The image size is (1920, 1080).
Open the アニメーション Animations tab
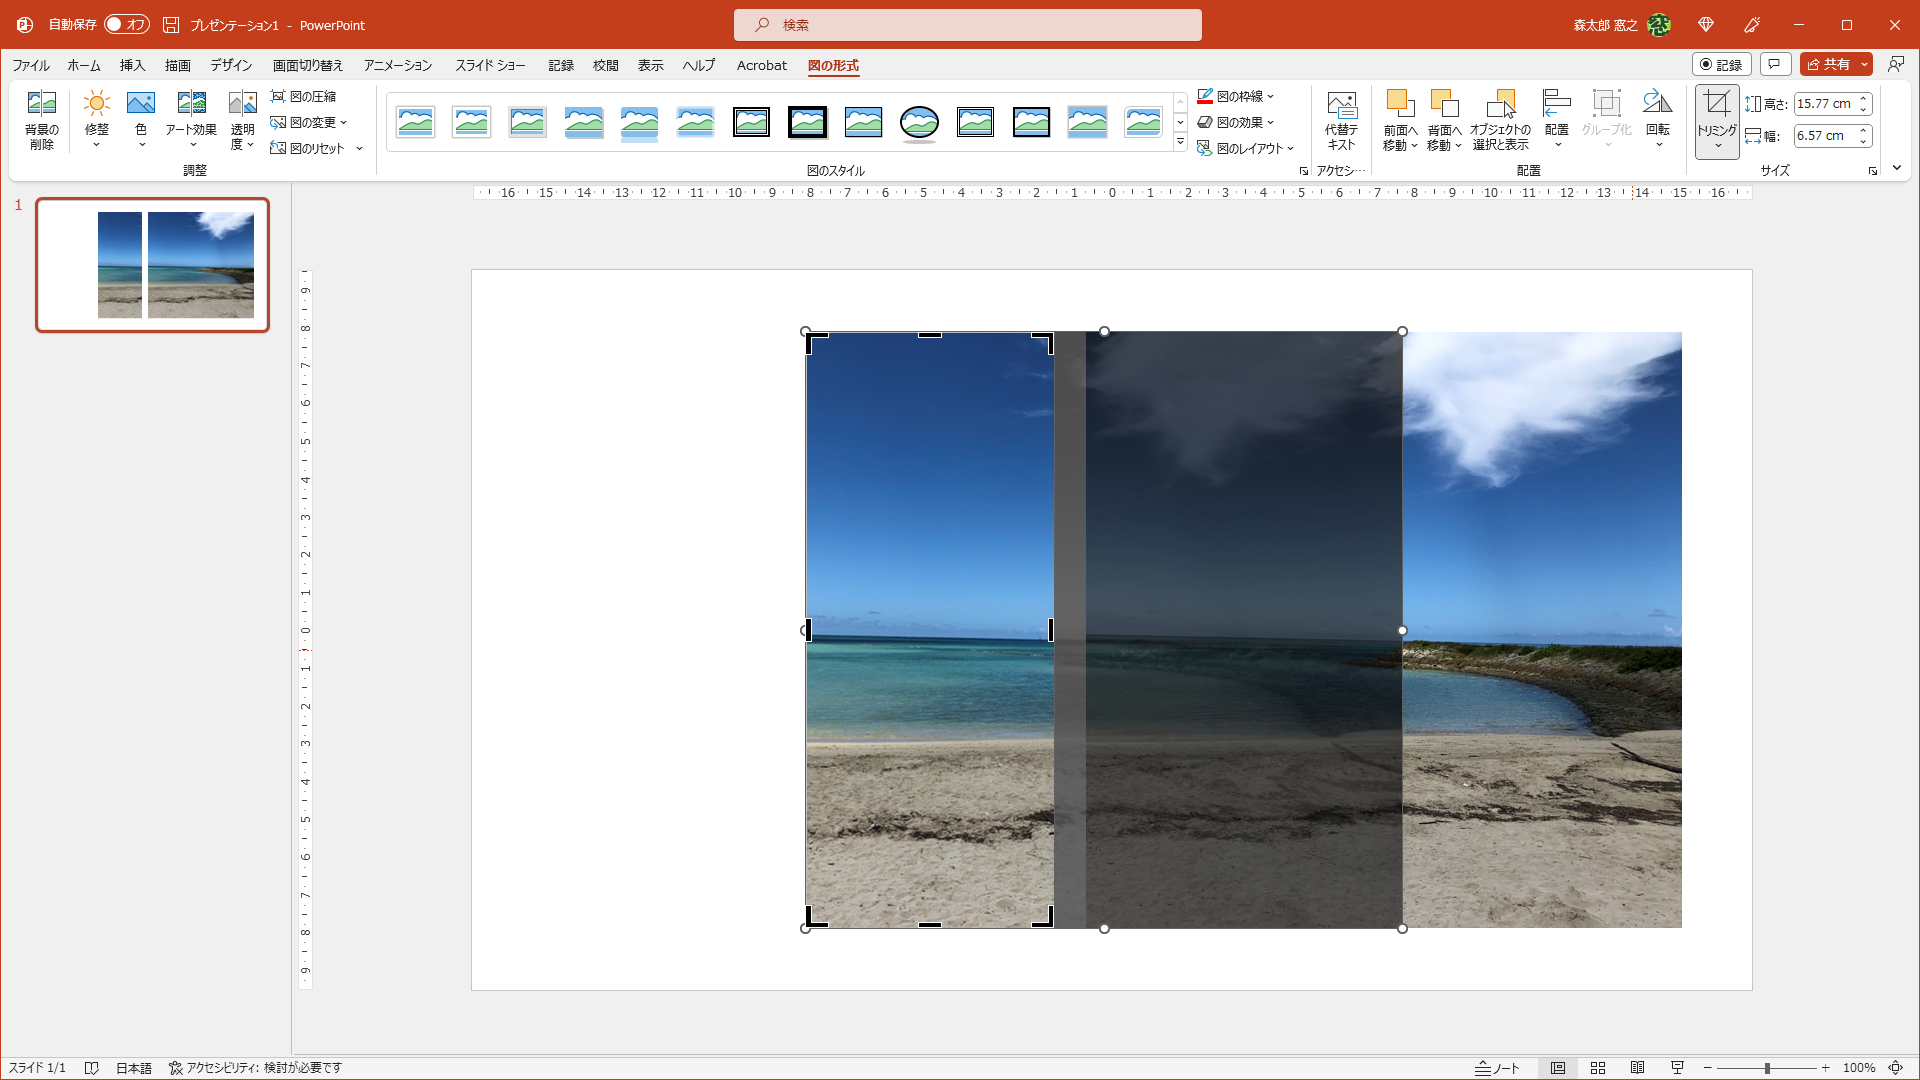(397, 65)
